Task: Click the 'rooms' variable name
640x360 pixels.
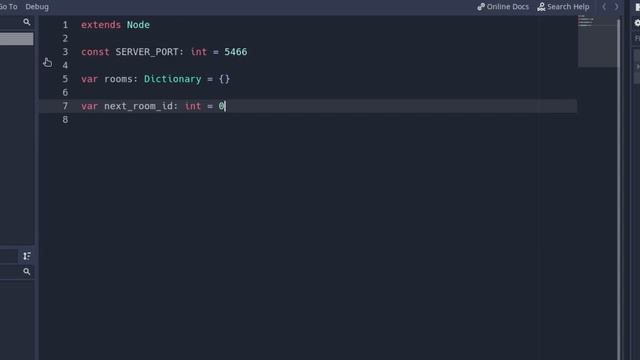Action: [118, 79]
